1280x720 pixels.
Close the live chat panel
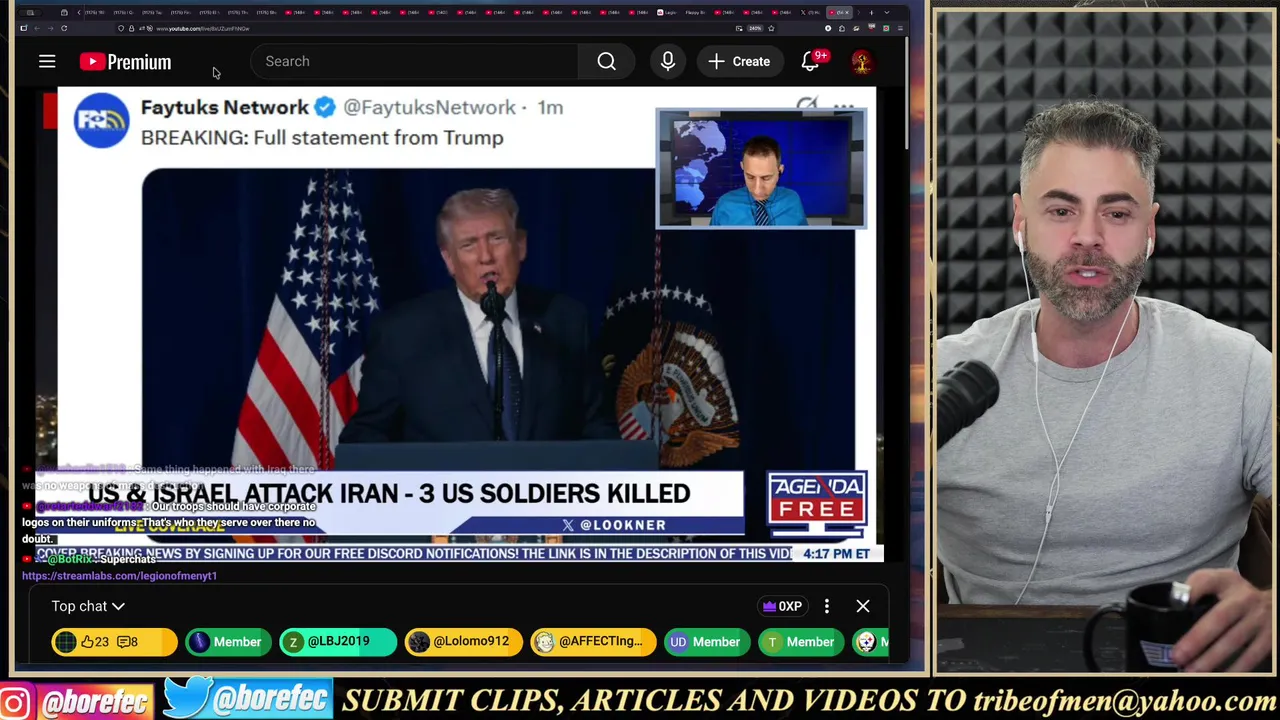point(863,606)
